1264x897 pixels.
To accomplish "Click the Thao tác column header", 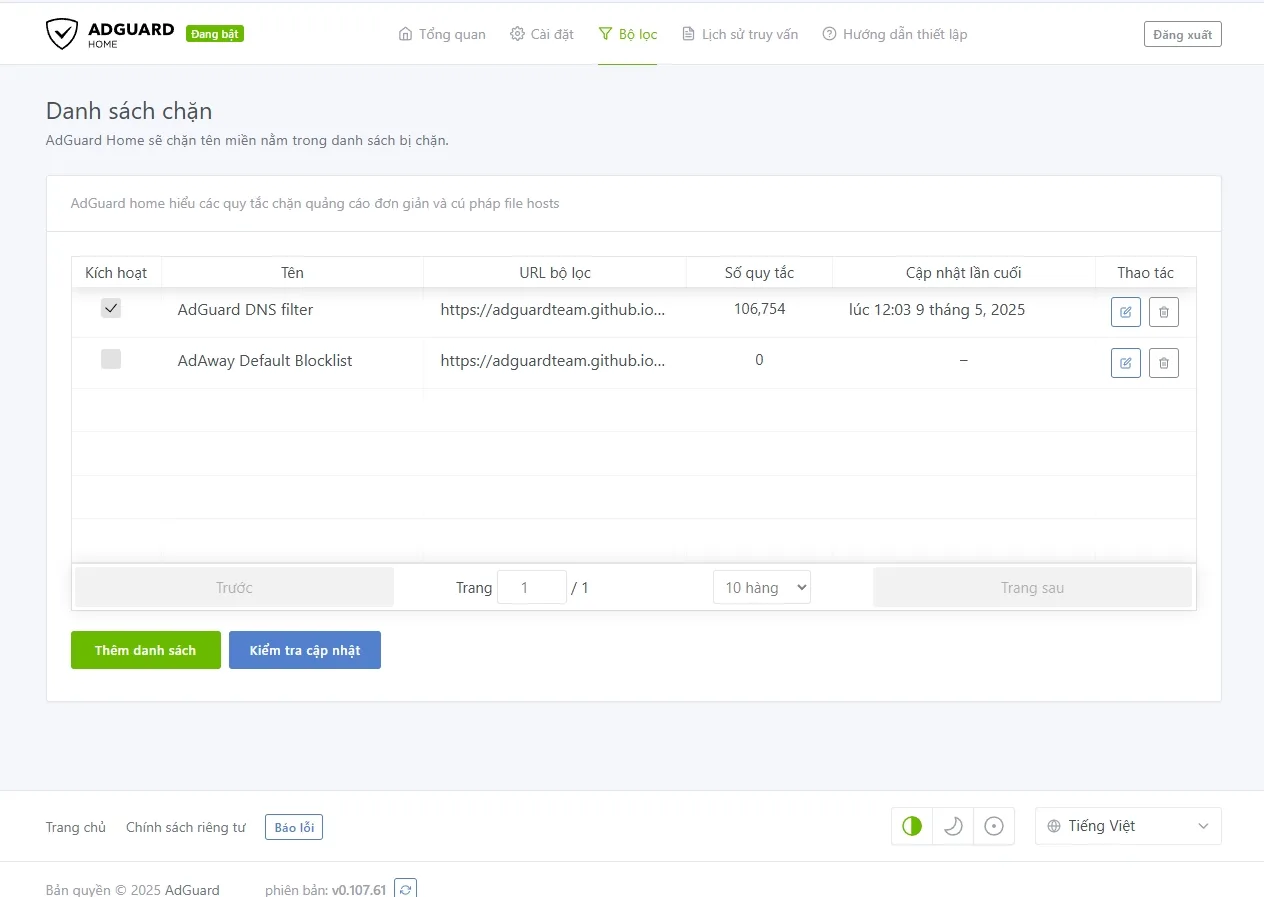I will tap(1145, 272).
